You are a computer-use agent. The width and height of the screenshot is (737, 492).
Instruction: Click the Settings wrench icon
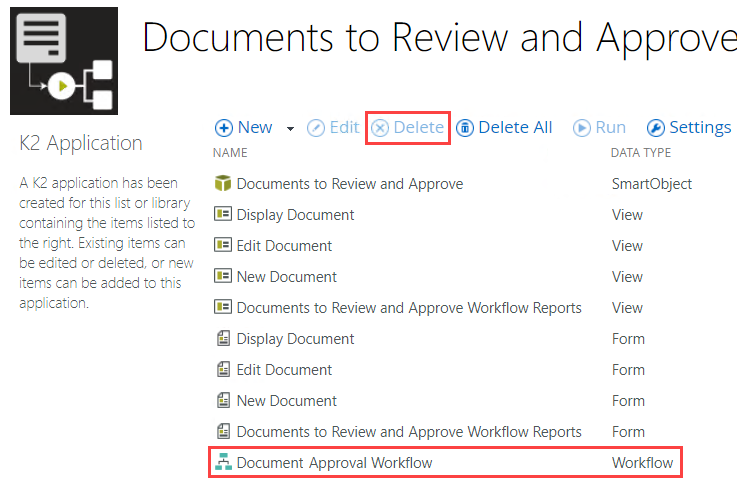656,128
